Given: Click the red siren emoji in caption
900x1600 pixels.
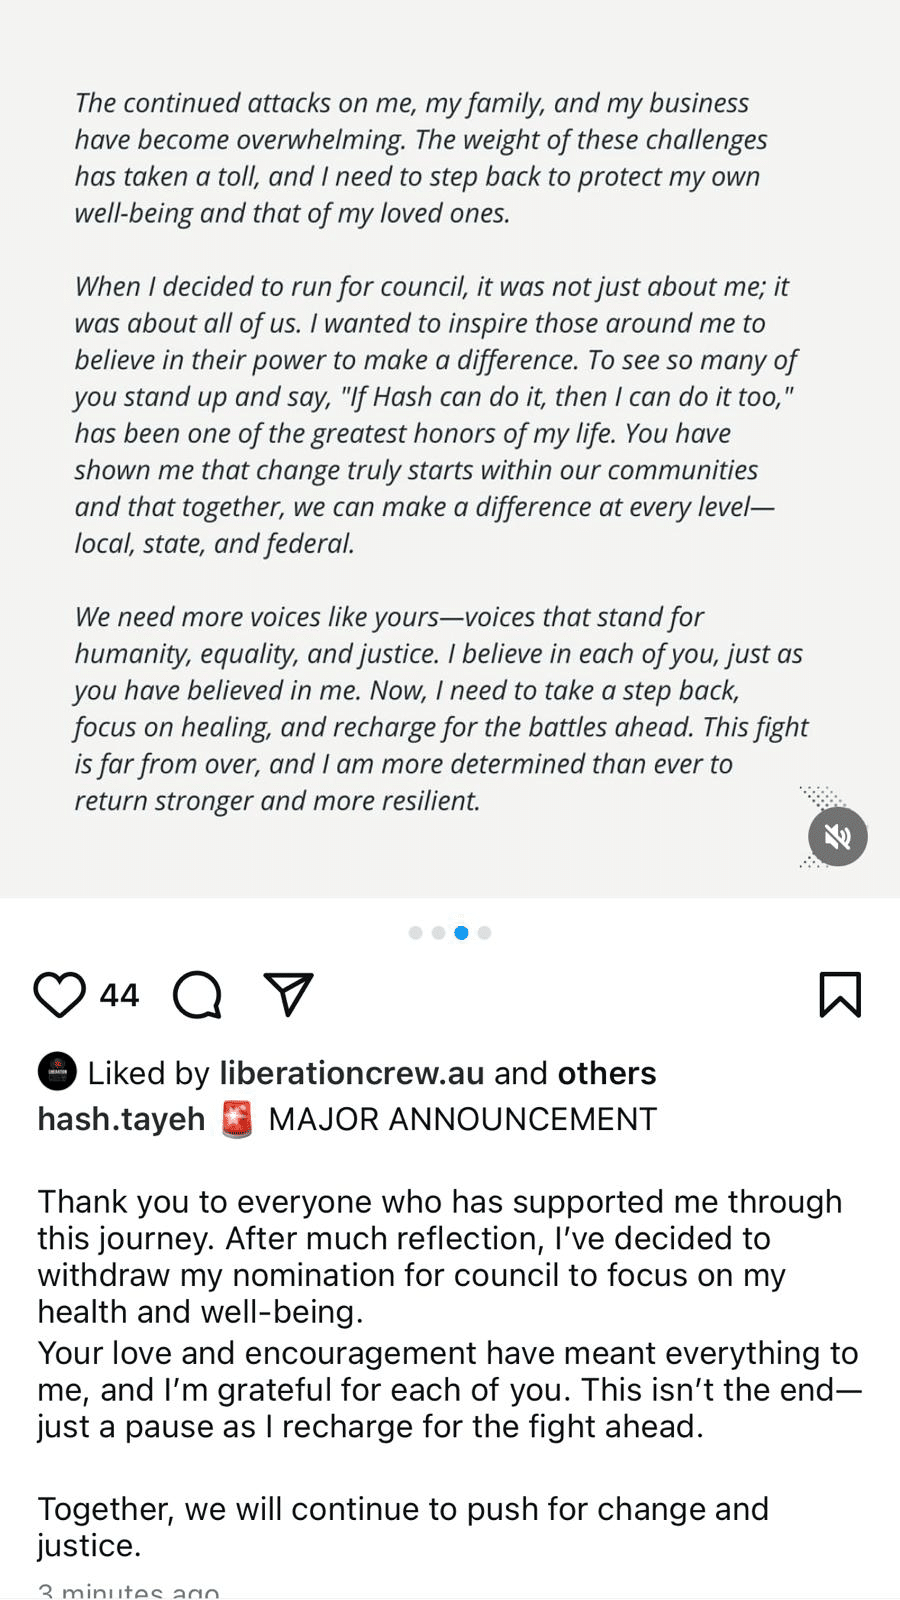Looking at the screenshot, I should point(237,1119).
